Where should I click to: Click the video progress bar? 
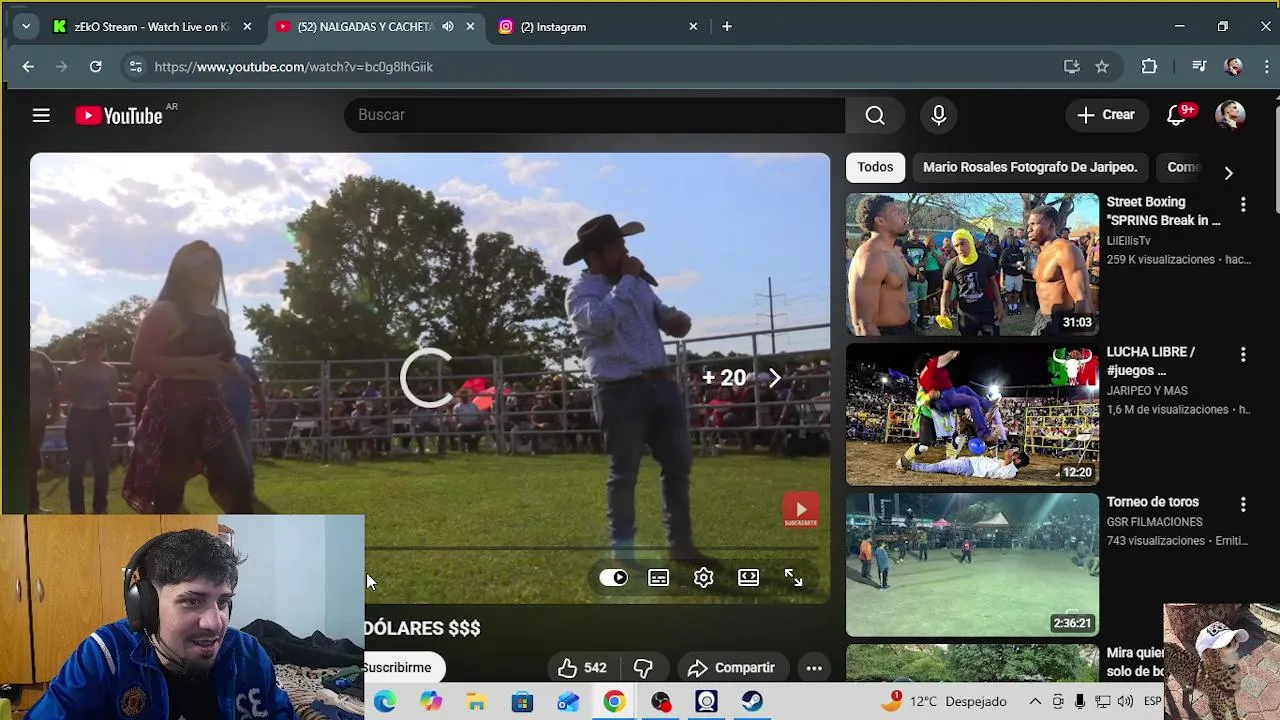(x=592, y=549)
